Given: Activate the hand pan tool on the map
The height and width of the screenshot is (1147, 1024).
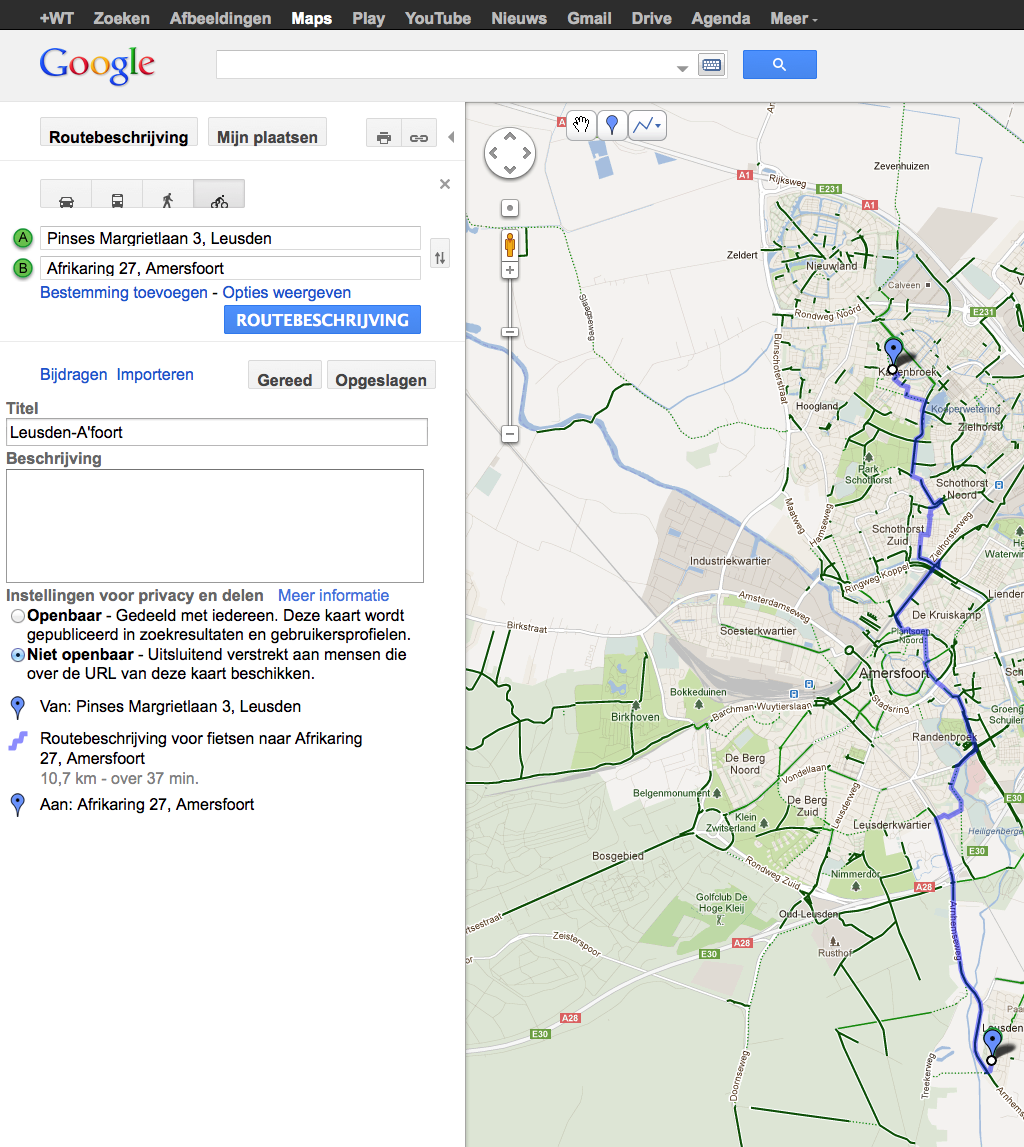Looking at the screenshot, I should click(581, 124).
